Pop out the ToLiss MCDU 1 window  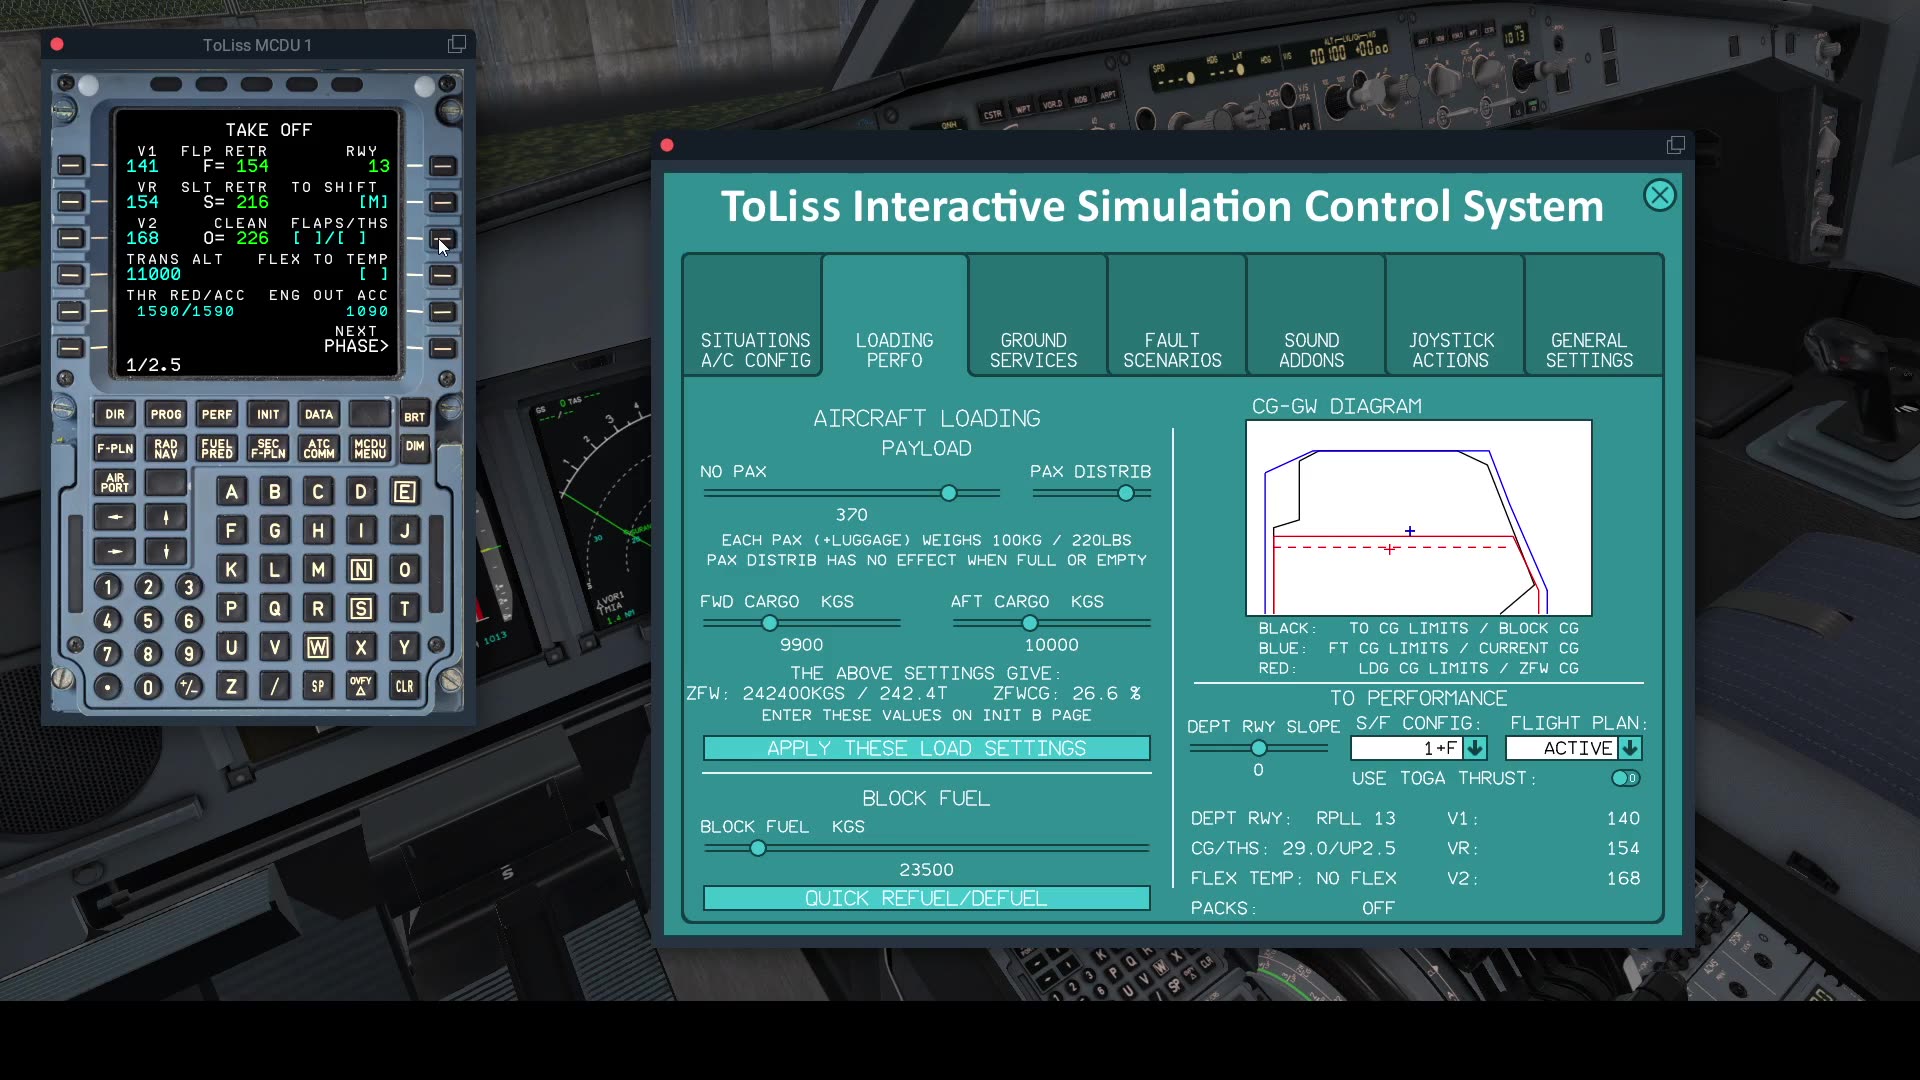click(457, 44)
